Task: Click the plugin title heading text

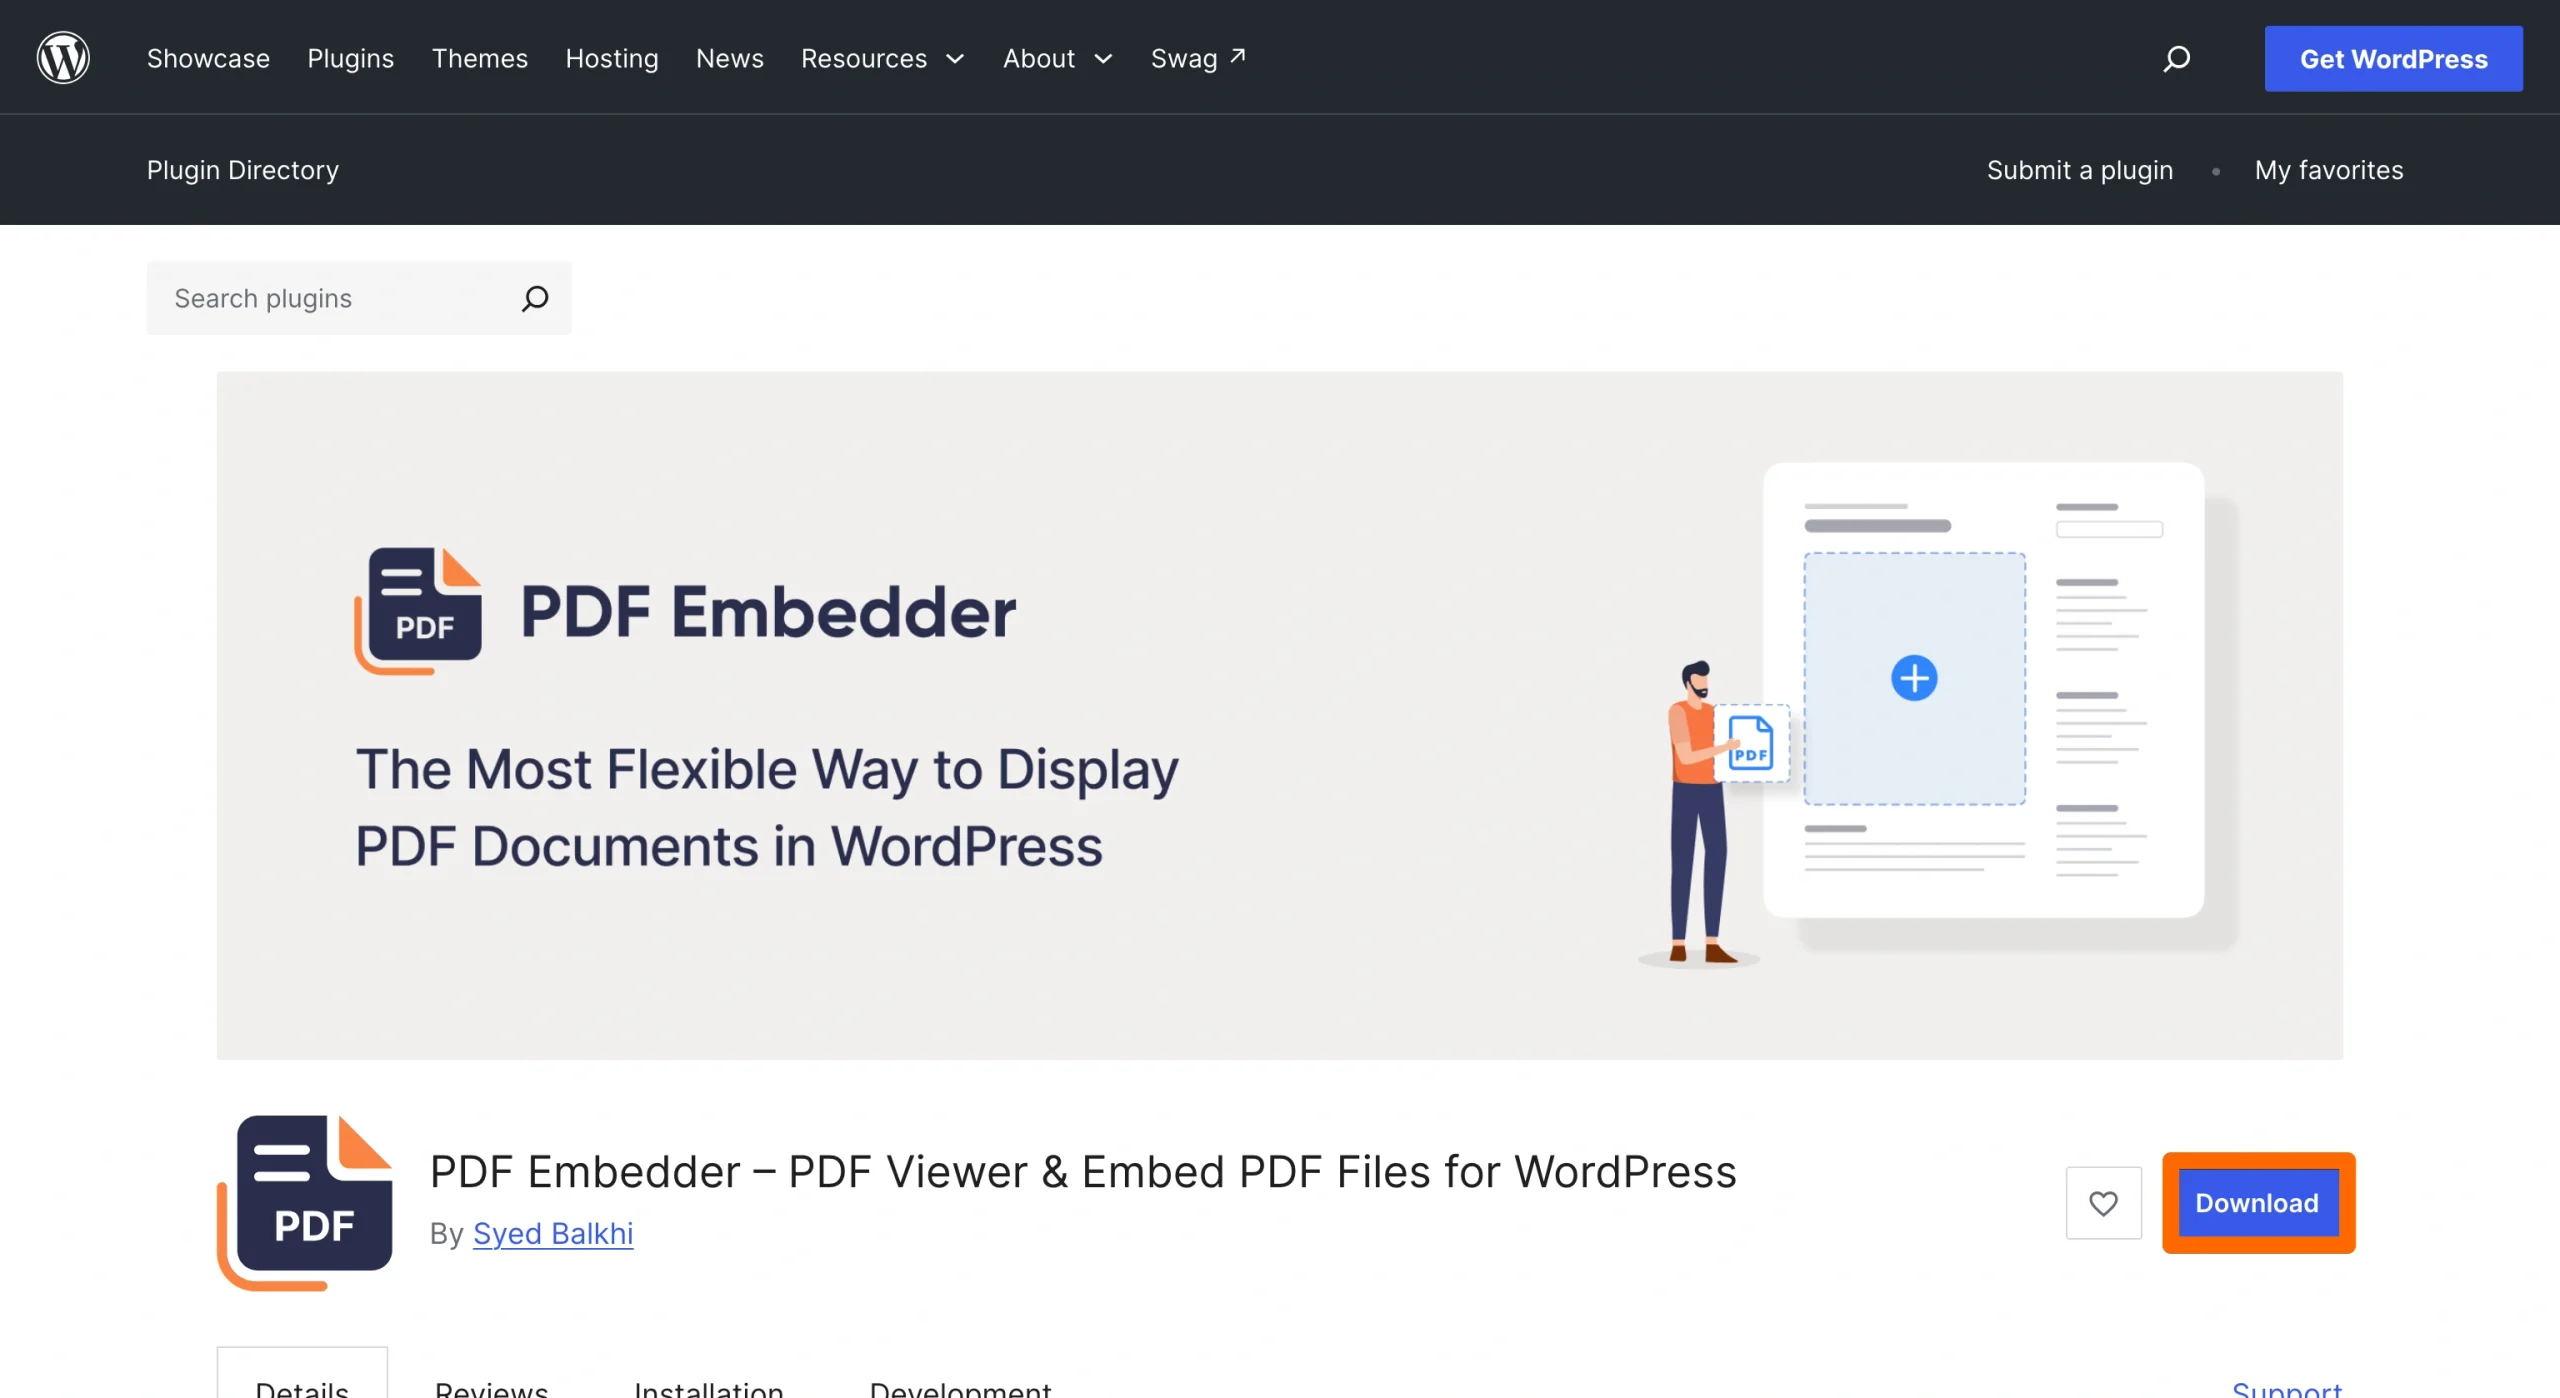Action: click(1083, 1171)
